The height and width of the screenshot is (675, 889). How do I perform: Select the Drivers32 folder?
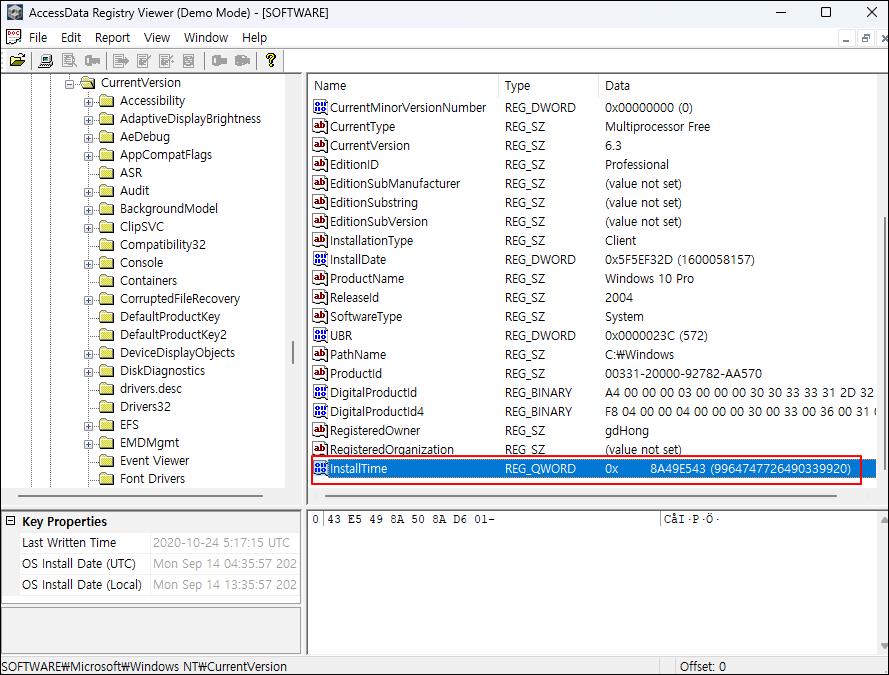pos(135,406)
